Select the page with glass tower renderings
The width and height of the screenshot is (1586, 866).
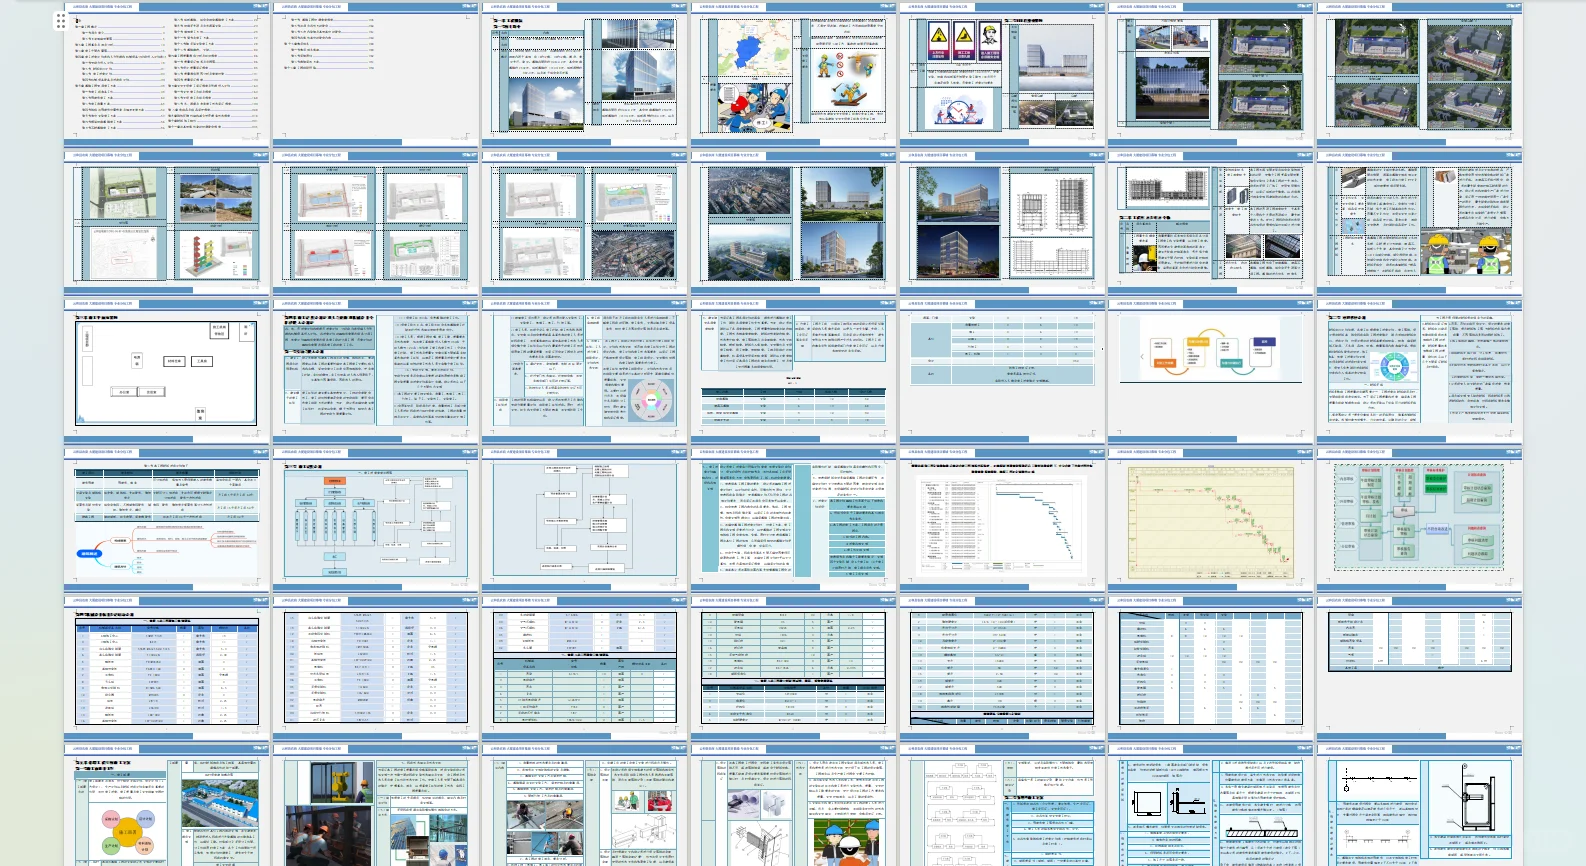point(585,73)
